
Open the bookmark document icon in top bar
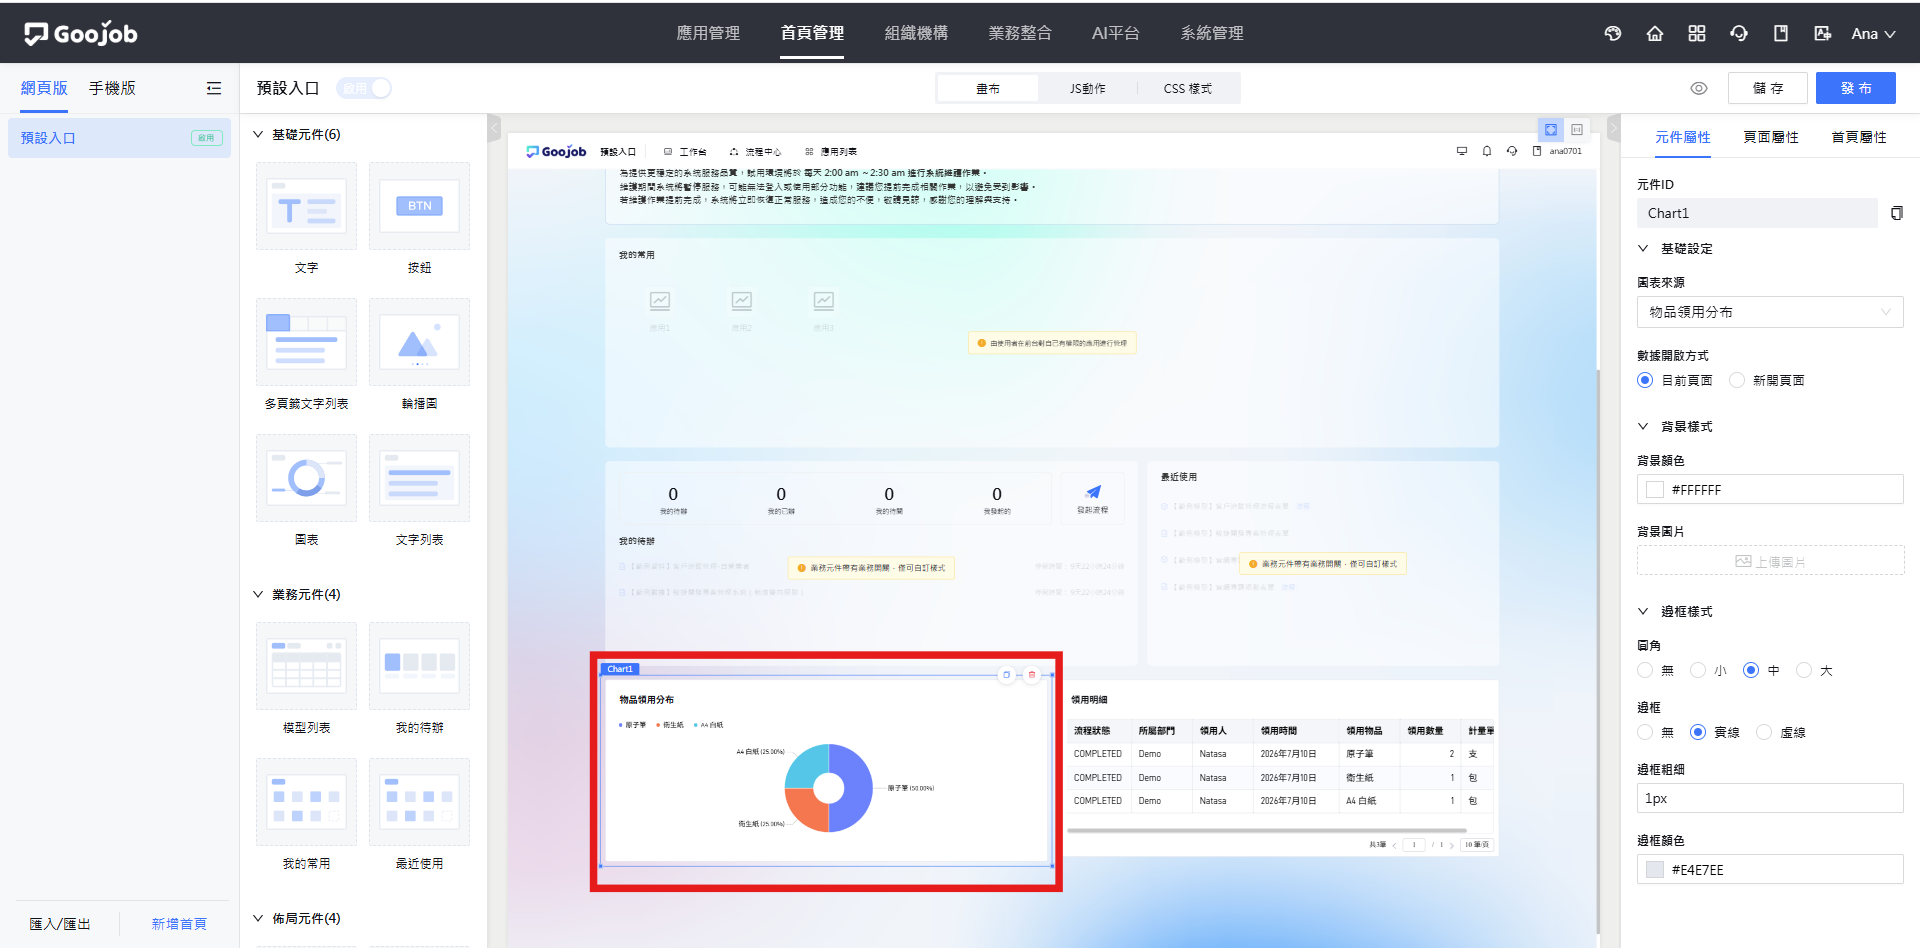click(1781, 33)
